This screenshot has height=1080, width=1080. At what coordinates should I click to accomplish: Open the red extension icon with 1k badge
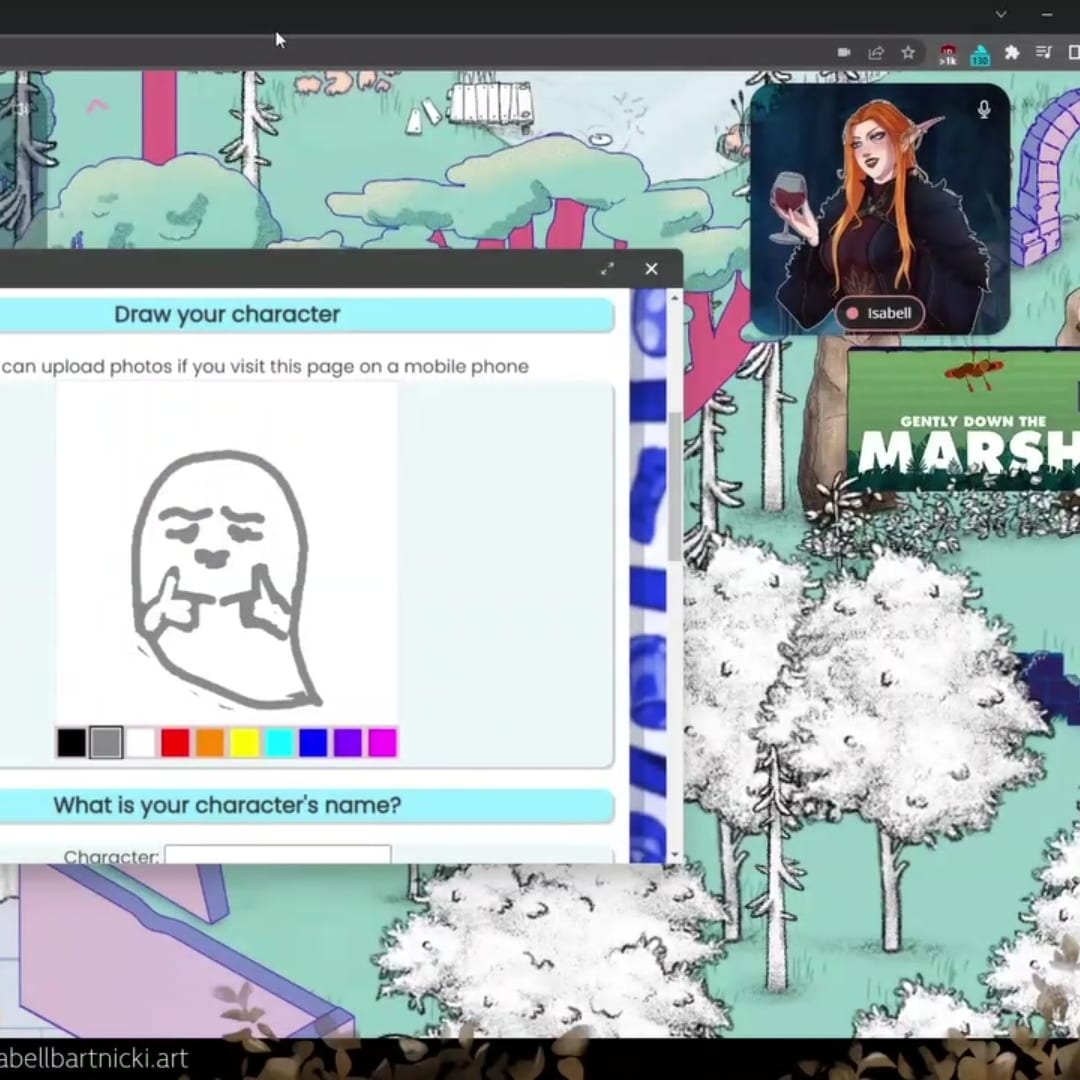click(948, 54)
